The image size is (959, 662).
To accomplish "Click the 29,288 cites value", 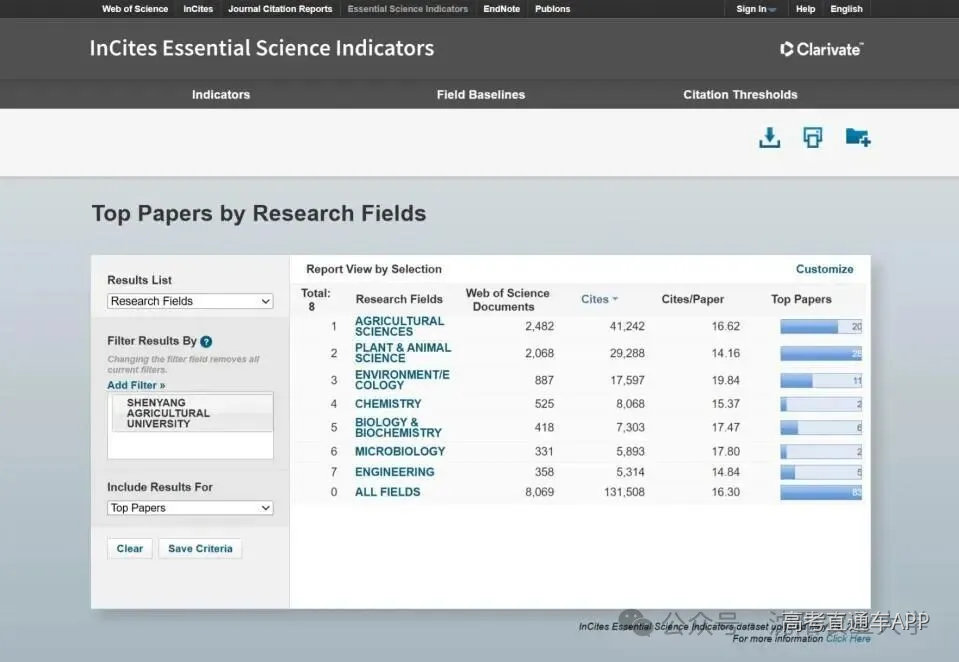I will 627,353.
